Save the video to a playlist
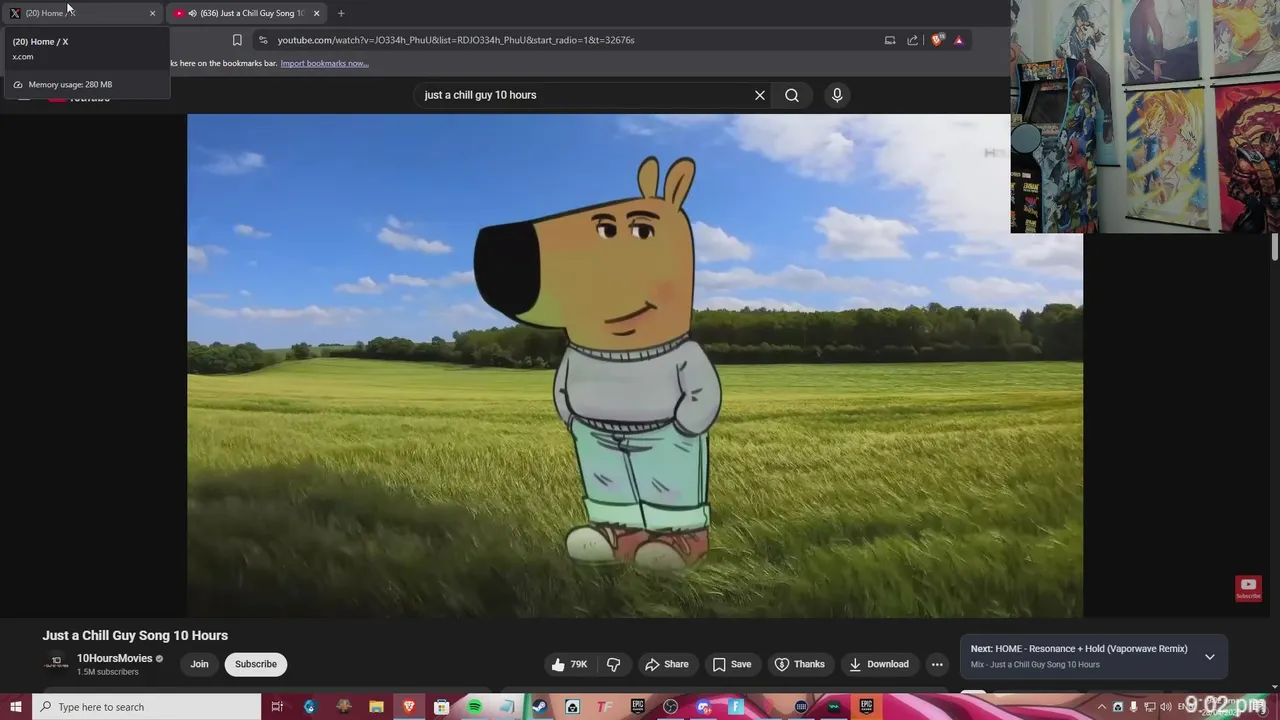The height and width of the screenshot is (720, 1280). tap(732, 664)
